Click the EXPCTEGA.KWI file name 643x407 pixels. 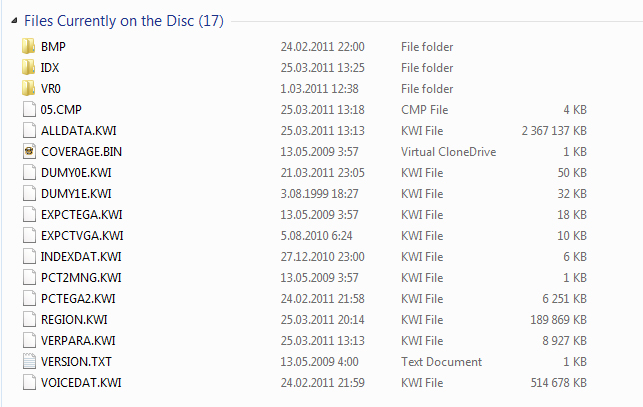coord(82,214)
